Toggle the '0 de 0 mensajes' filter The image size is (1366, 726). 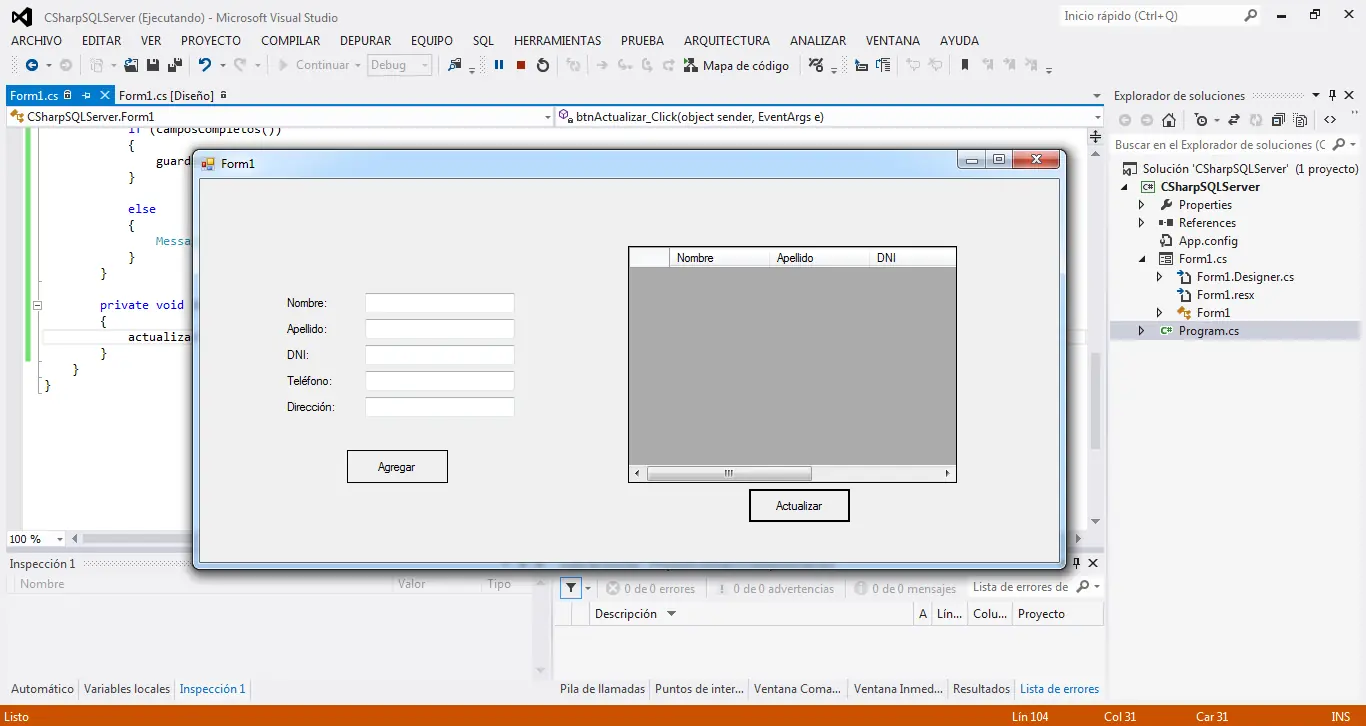pos(905,589)
